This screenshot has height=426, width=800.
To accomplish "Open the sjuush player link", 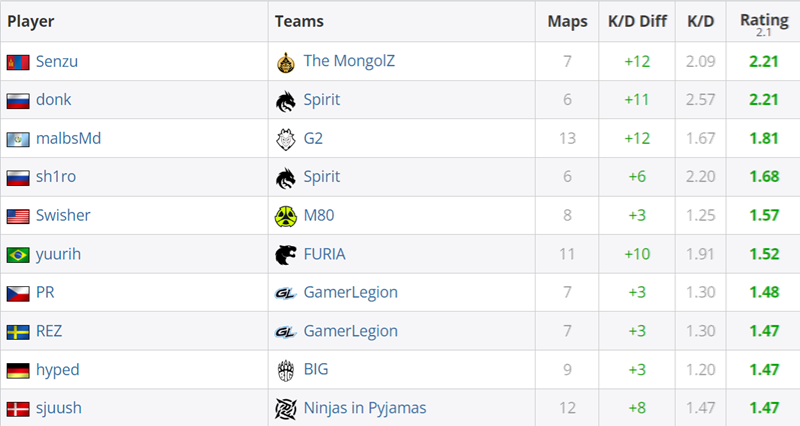I will (x=59, y=408).
